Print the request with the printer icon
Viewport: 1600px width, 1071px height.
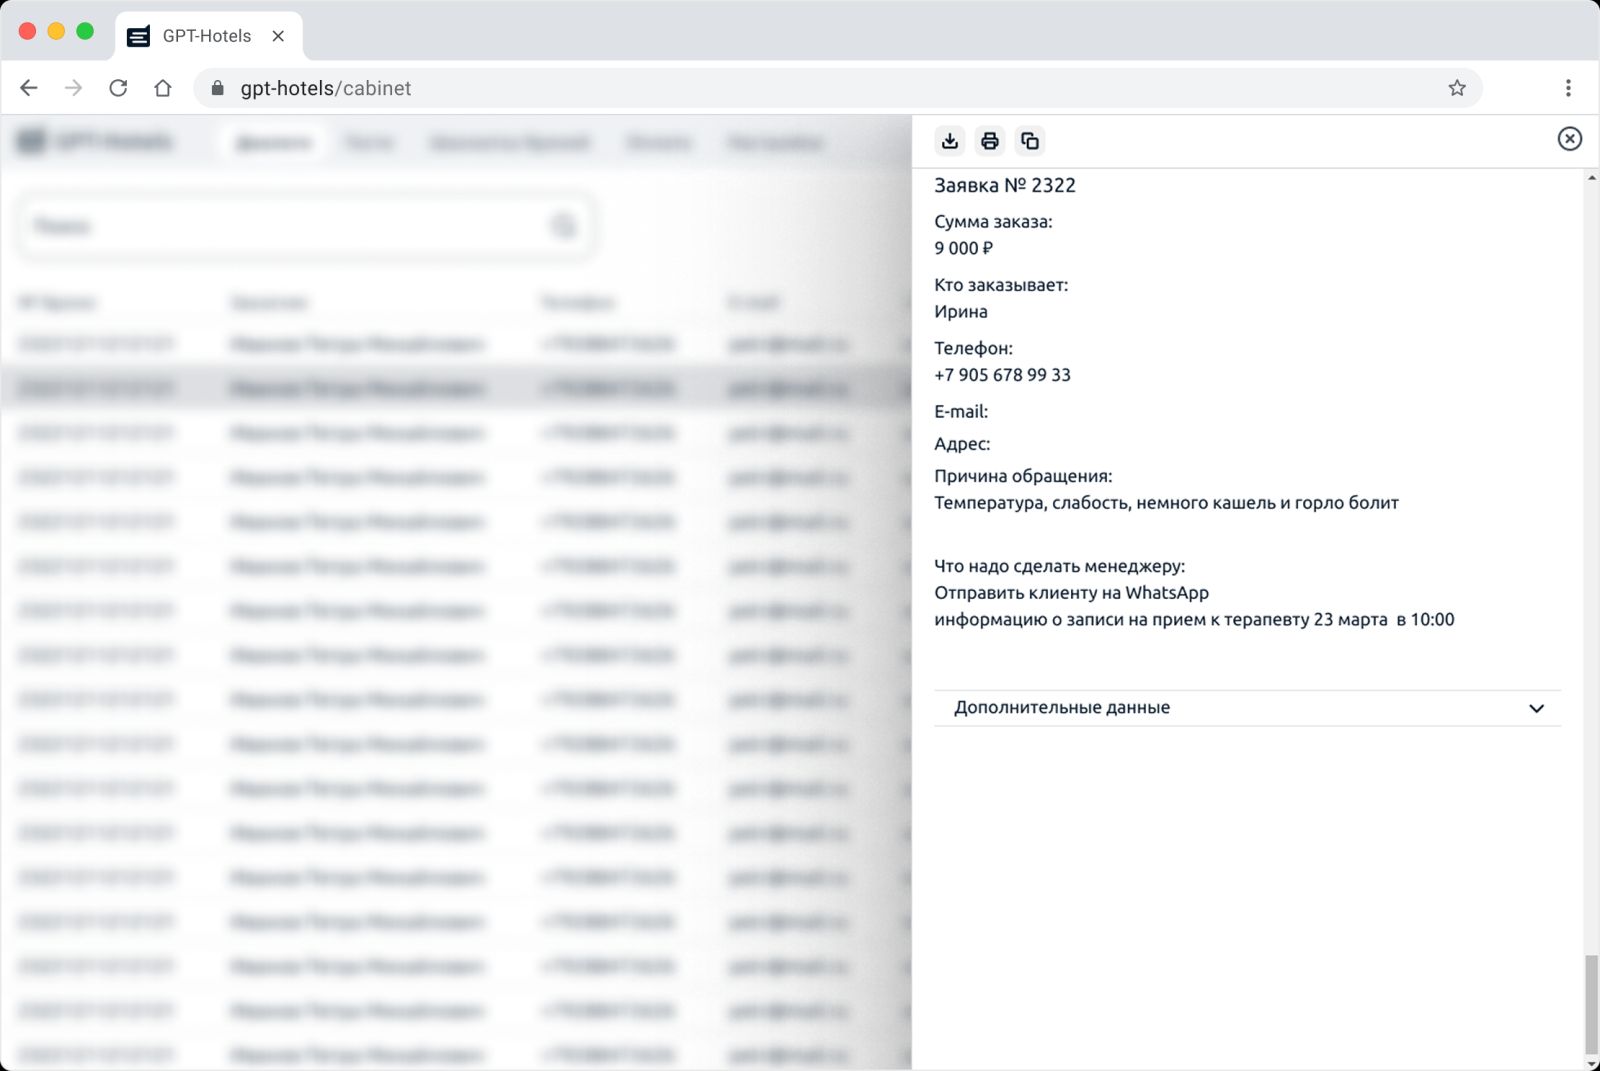click(989, 141)
